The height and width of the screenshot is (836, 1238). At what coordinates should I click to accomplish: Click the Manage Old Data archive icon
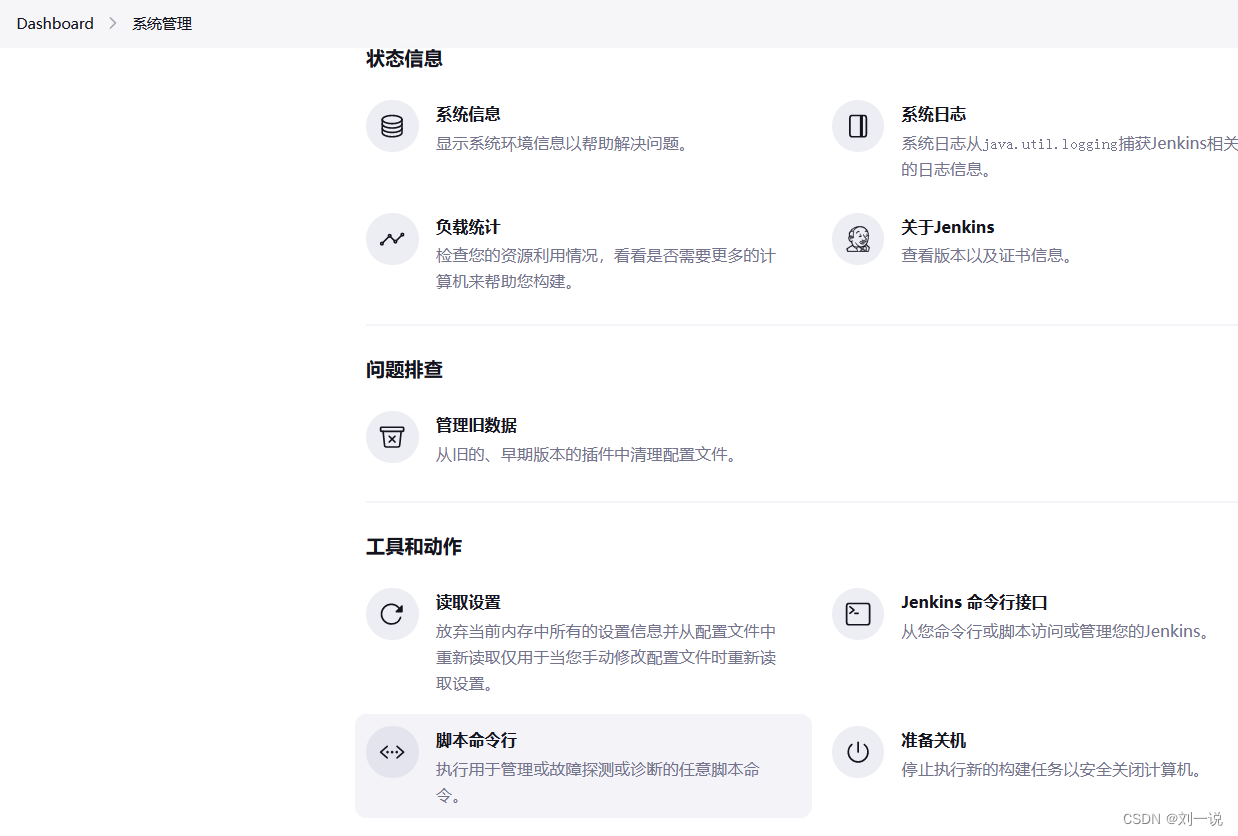392,437
